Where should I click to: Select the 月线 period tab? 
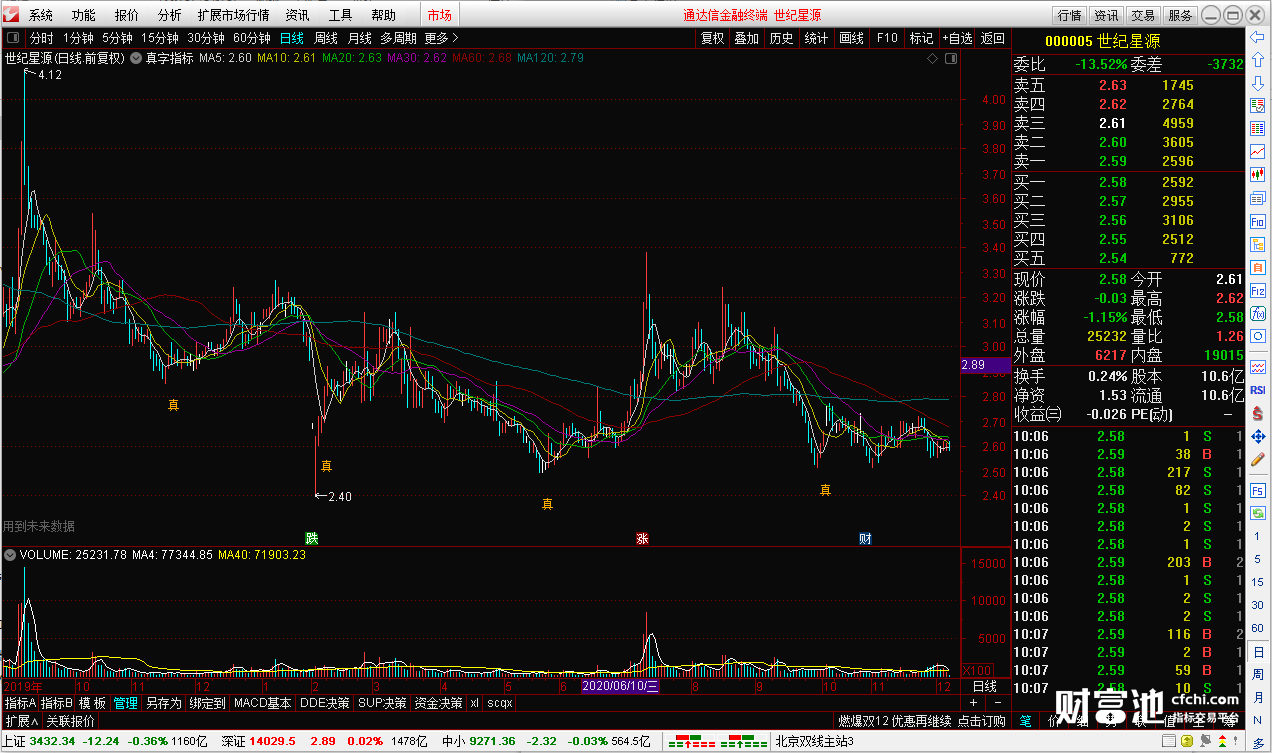point(359,38)
